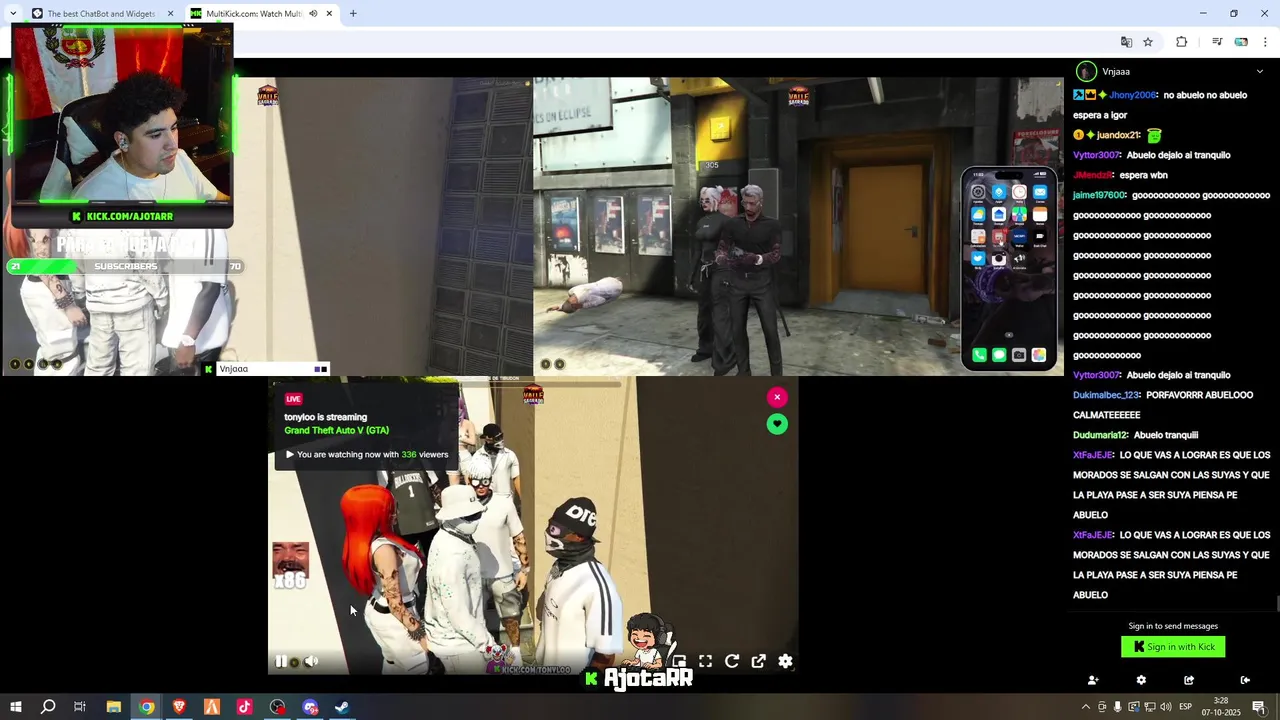The height and width of the screenshot is (720, 1280).
Task: Click username Jhony2006 in chat
Action: point(1133,95)
